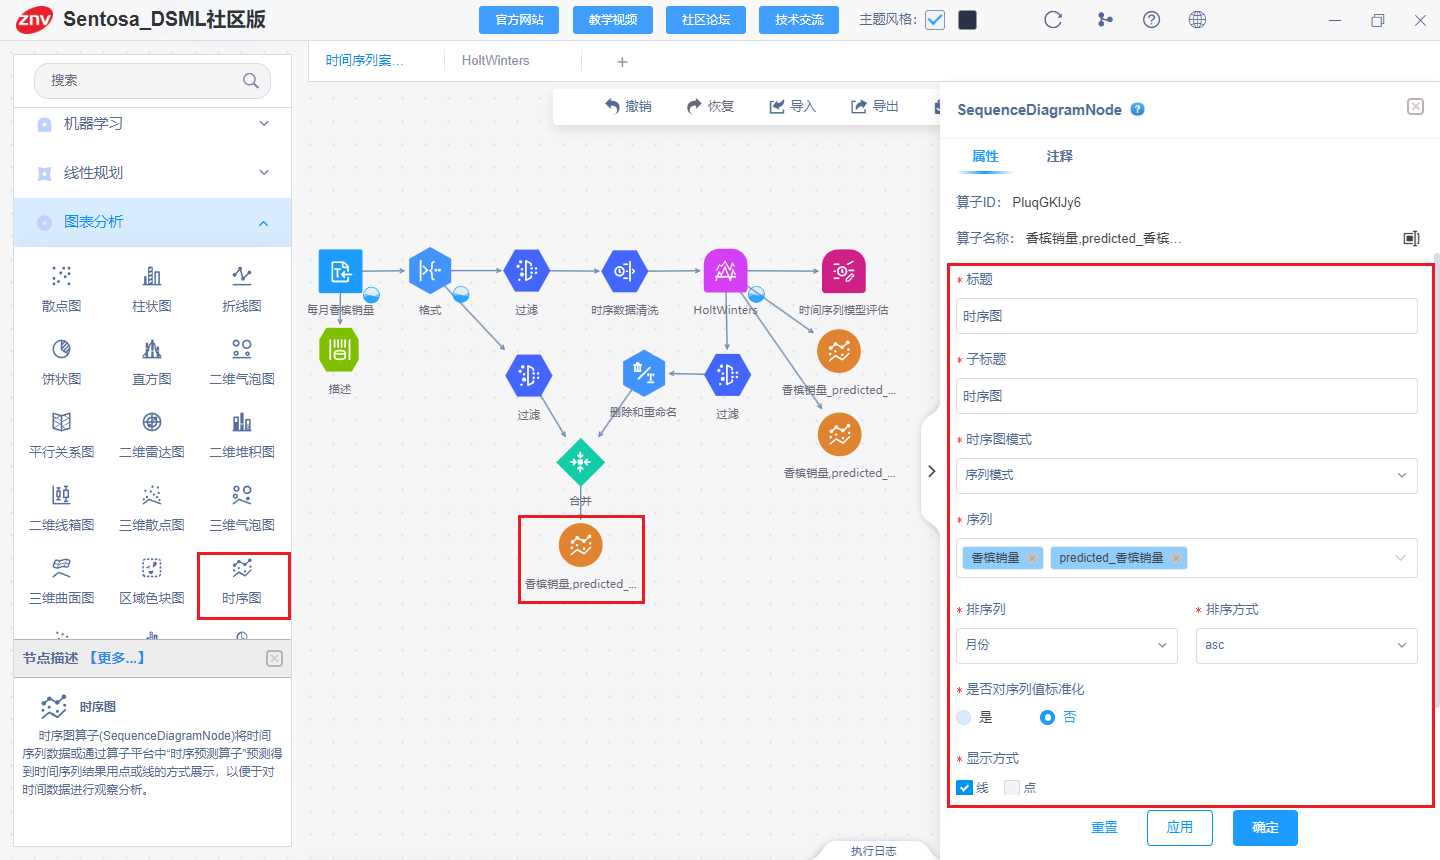Viewport: 1440px width, 860px height.
Task: Click the 格式 format node
Action: [x=430, y=270]
